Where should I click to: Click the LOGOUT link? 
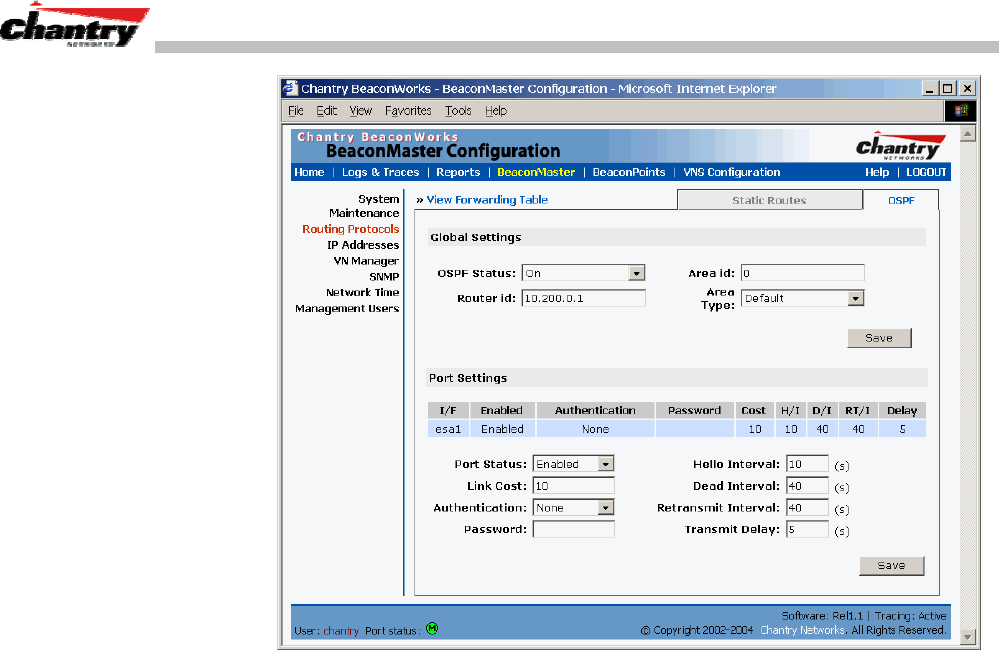coord(926,172)
